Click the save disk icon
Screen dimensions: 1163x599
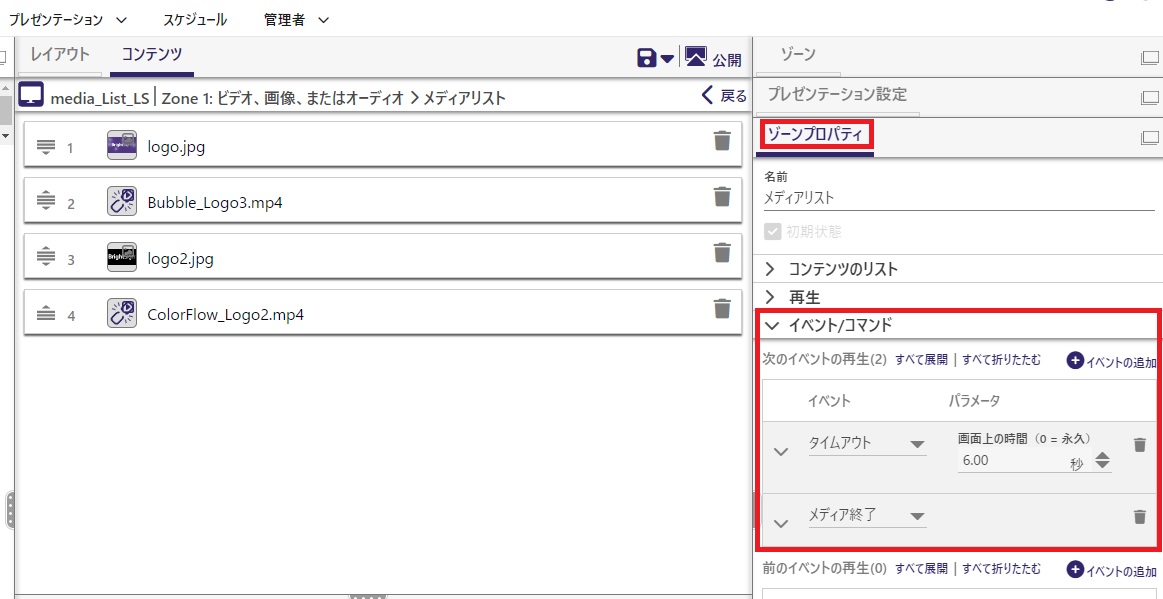point(646,58)
